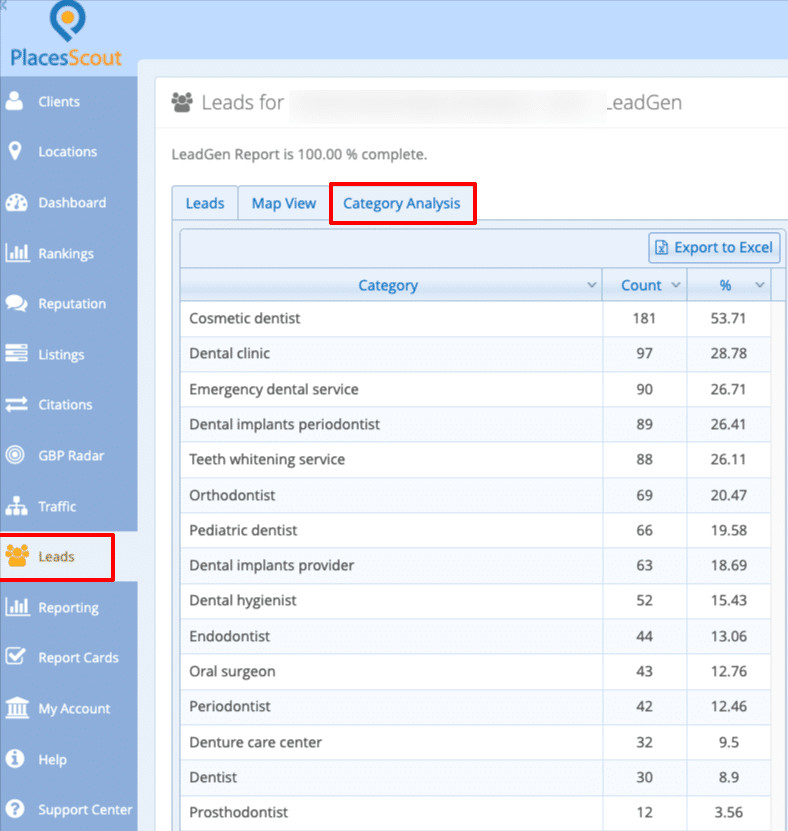Open Locations via the map pin icon
Viewport: 788px width, 831px height.
click(x=16, y=152)
